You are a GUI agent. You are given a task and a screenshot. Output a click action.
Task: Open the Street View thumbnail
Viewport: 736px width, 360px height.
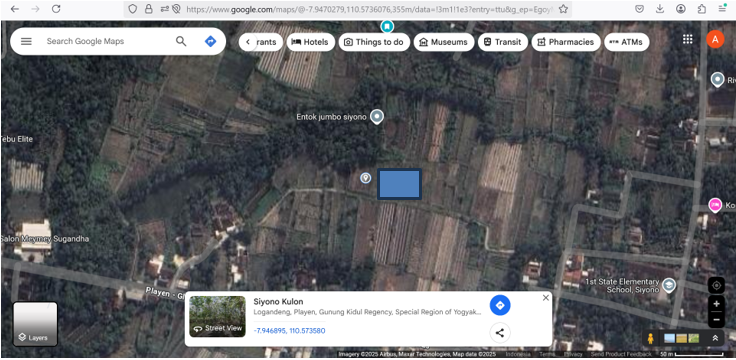(x=217, y=316)
